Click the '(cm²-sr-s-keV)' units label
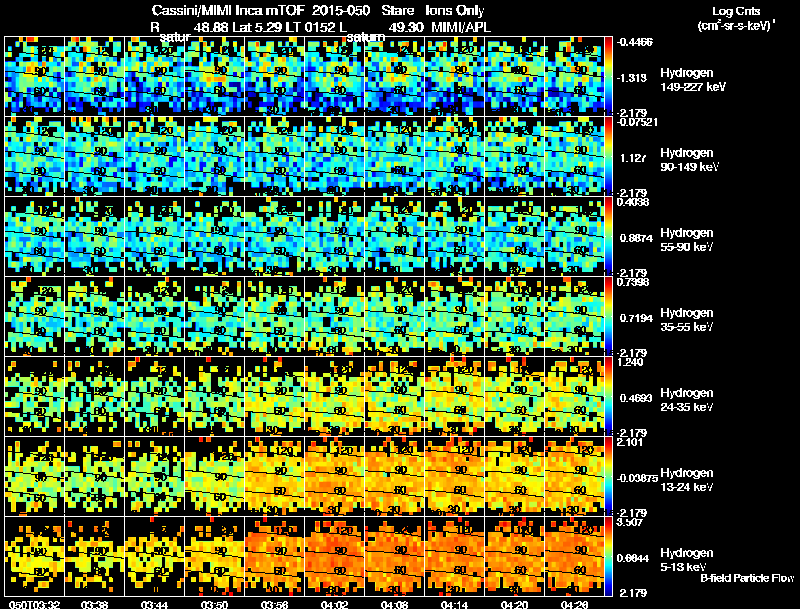 [x=736, y=25]
